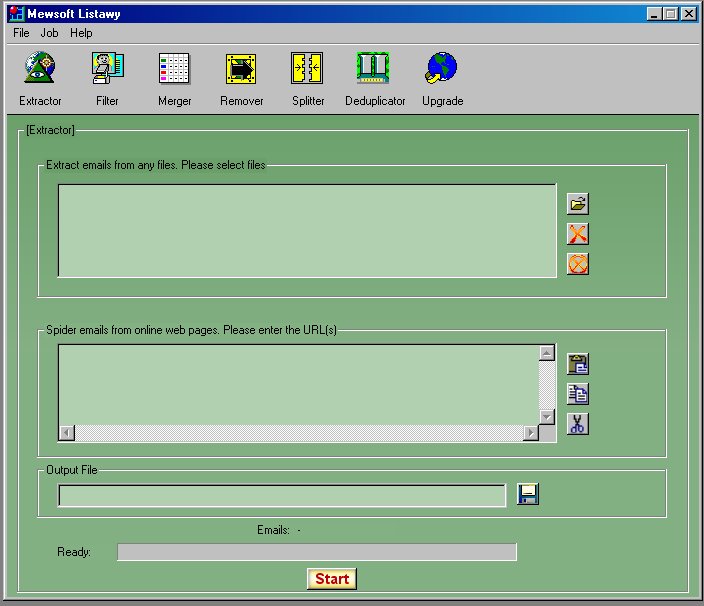Screen dimensions: 704x606
Task: Click the URL box scroll up arrow
Action: (546, 353)
